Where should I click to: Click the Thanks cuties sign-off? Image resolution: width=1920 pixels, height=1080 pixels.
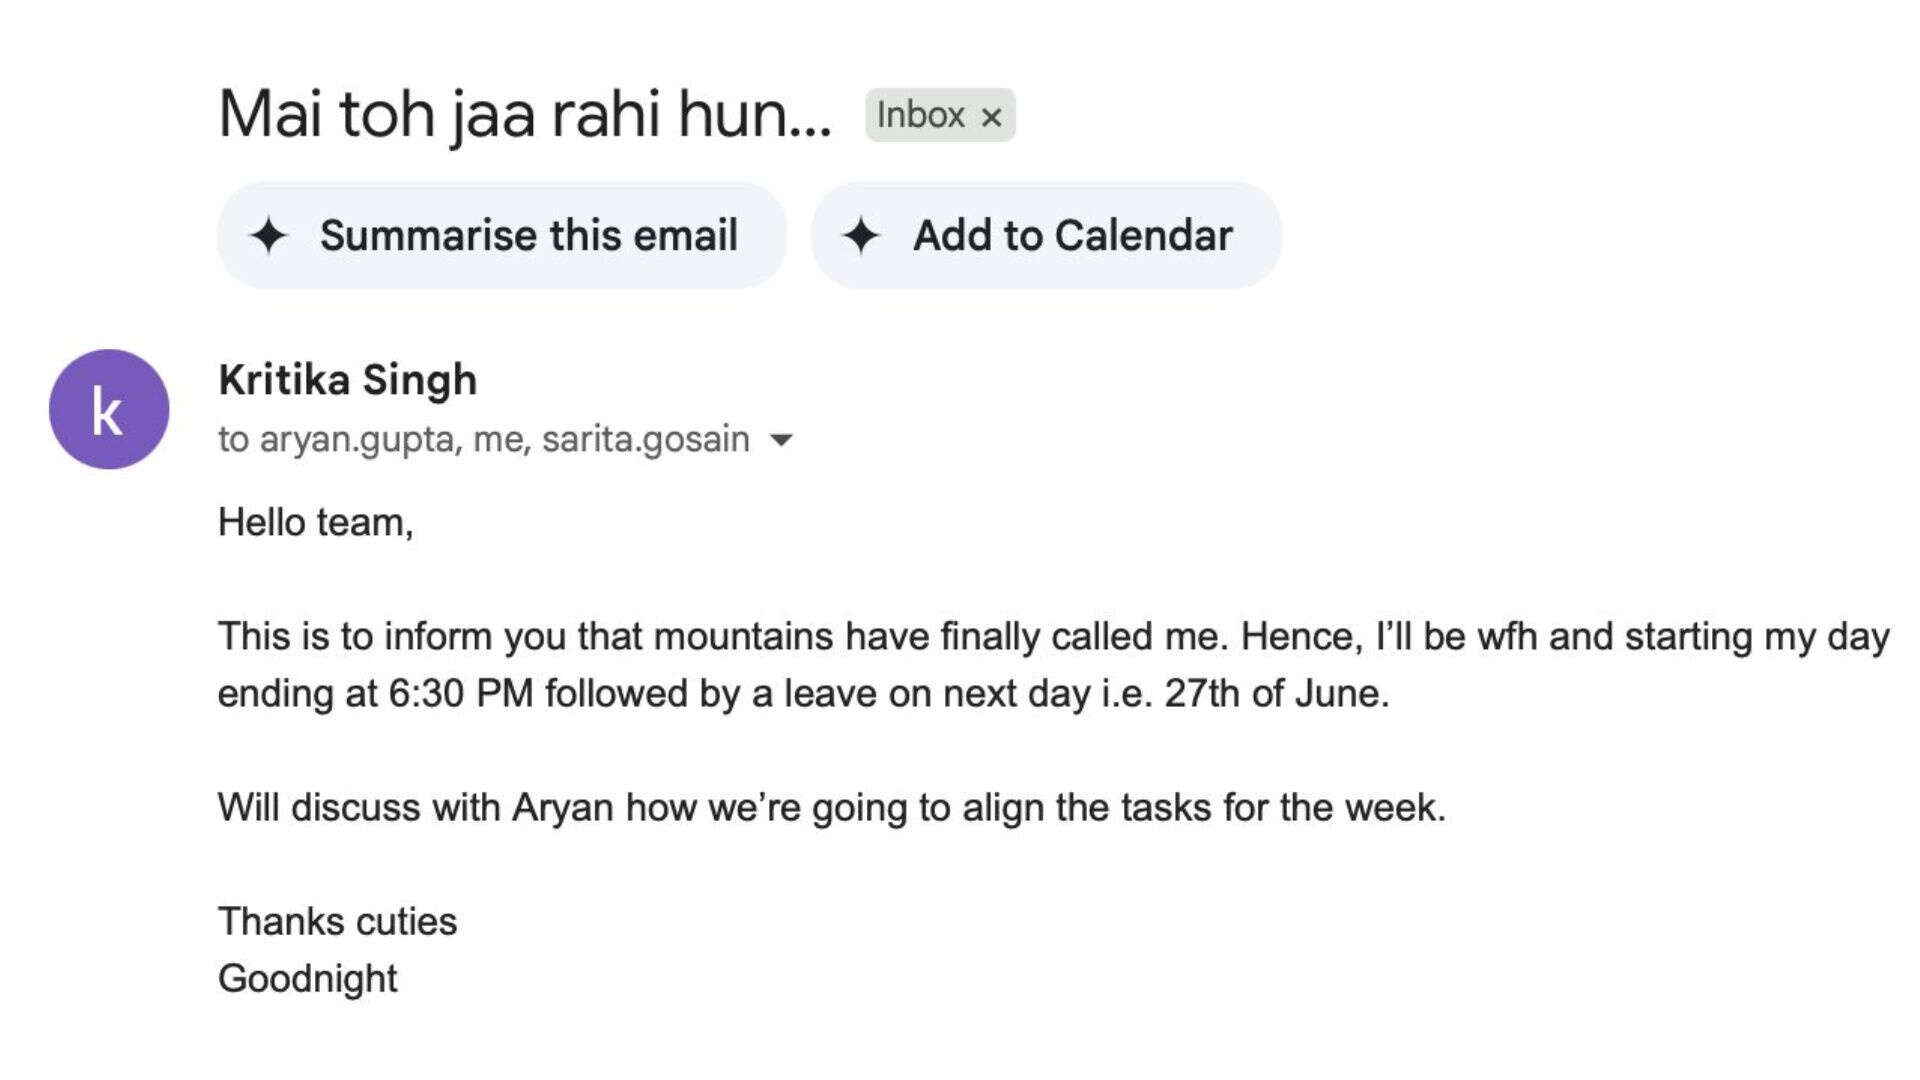pos(337,921)
